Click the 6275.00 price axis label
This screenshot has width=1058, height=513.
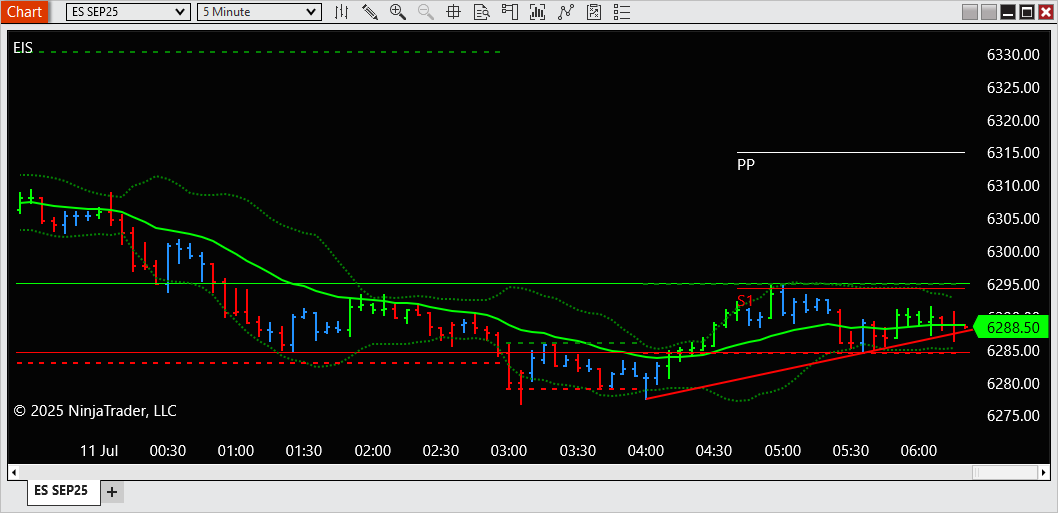(x=1013, y=416)
